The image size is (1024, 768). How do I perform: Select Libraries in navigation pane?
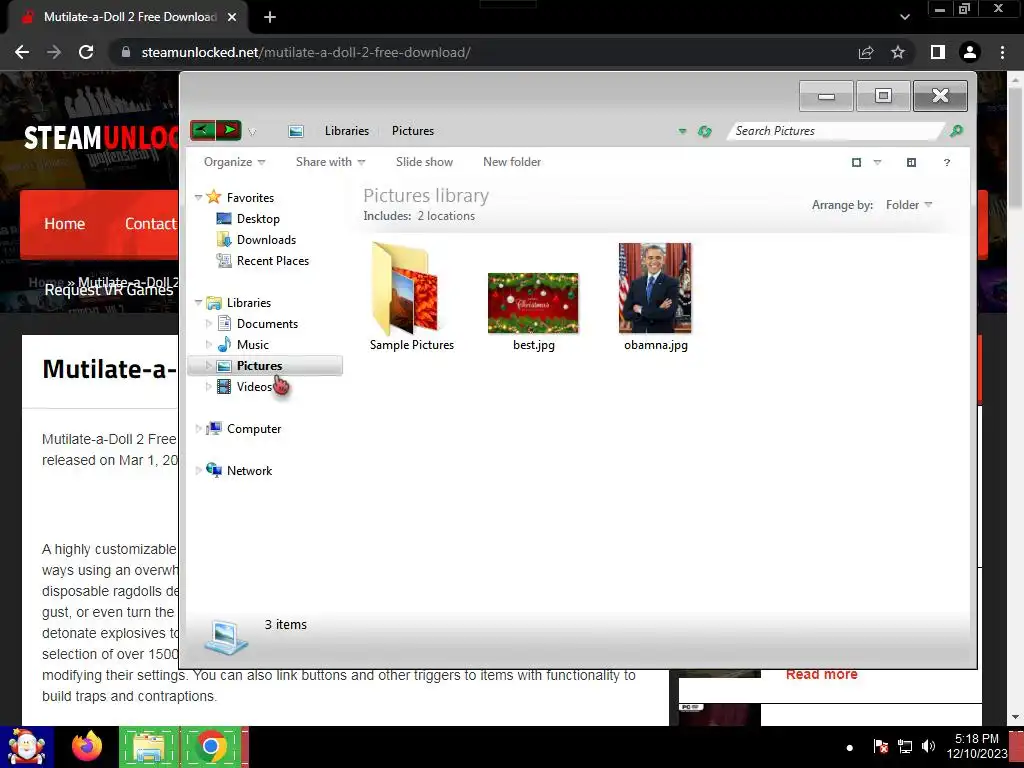click(x=248, y=303)
